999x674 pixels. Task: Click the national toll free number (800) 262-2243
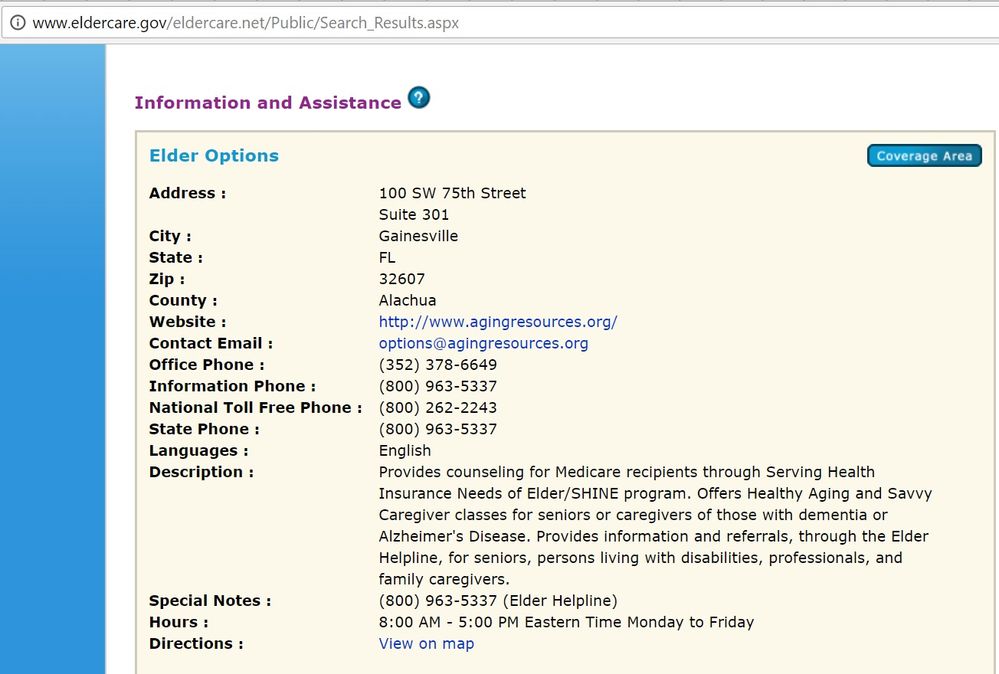[437, 408]
